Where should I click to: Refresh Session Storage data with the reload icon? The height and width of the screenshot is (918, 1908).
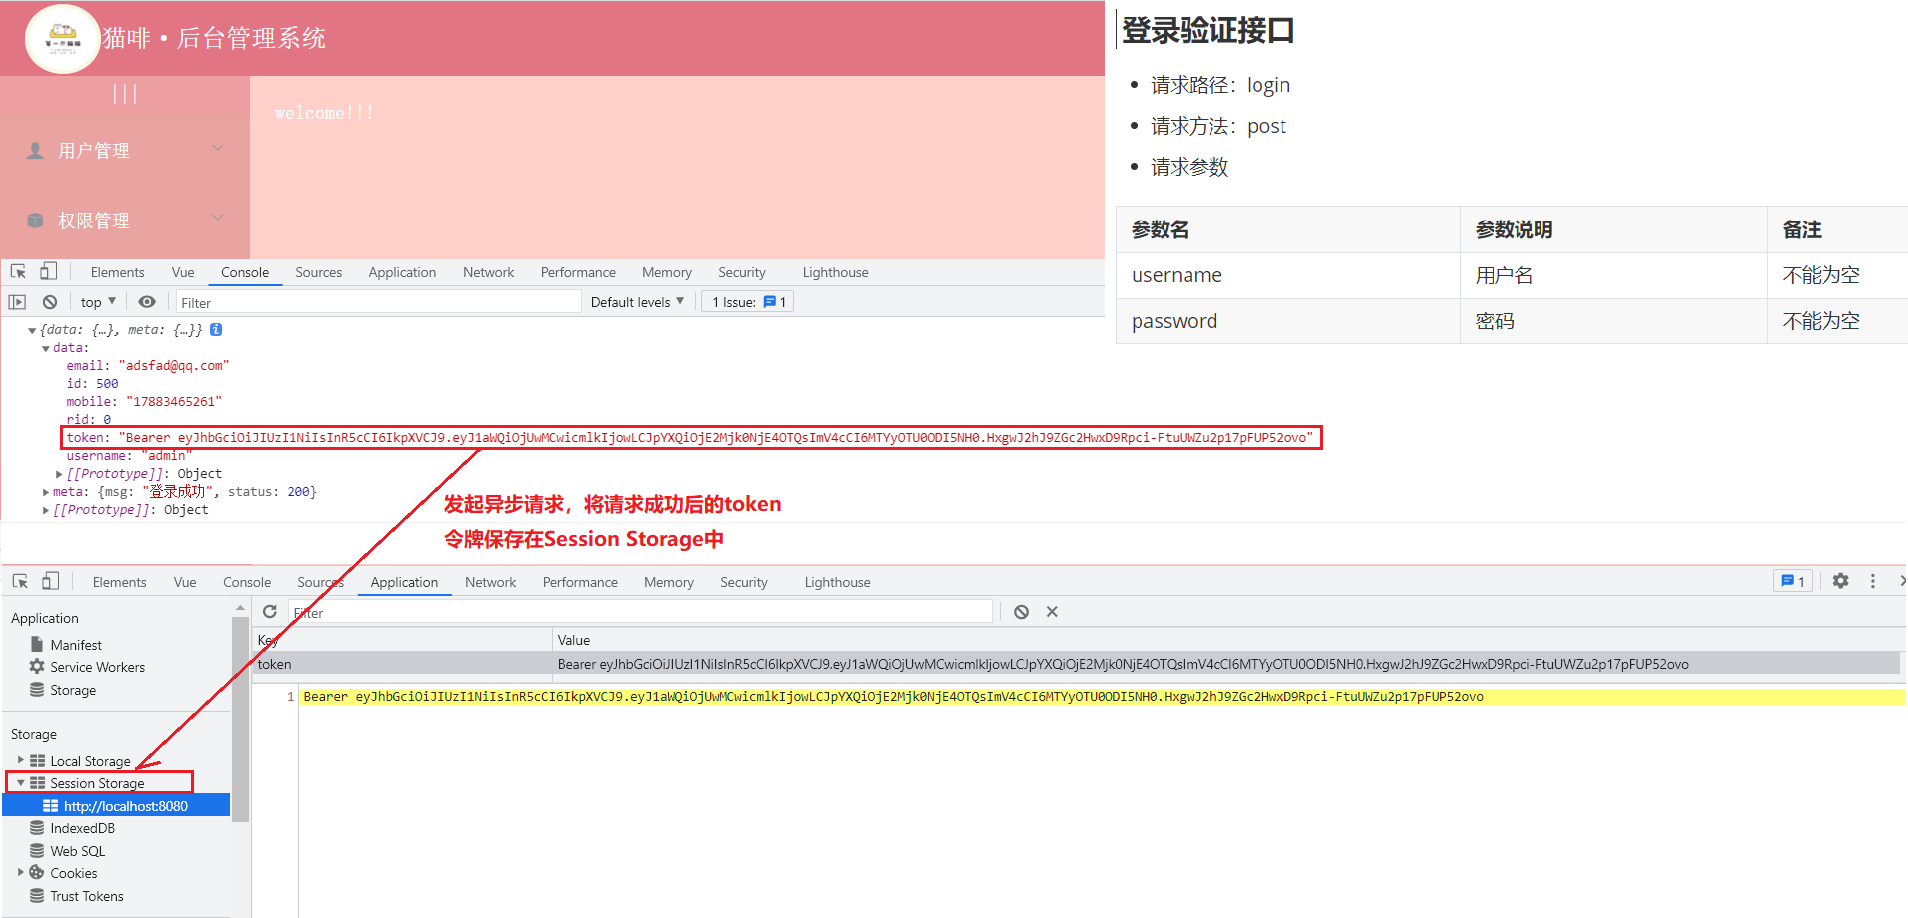click(269, 611)
